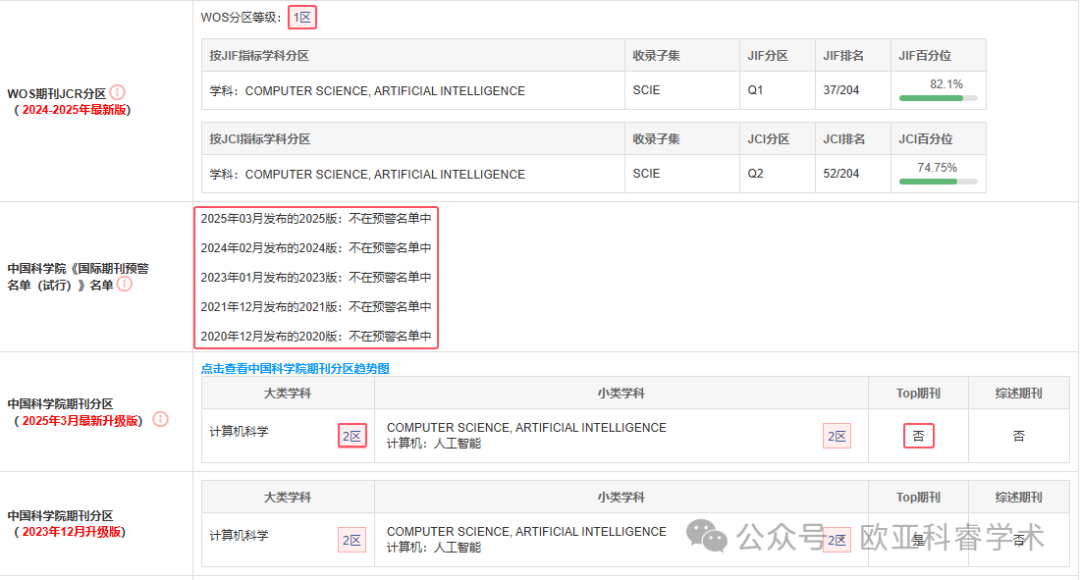Image resolution: width=1080 pixels, height=580 pixels.
Task: Select the 2023年12月升级版 red label
Action: tap(72, 532)
